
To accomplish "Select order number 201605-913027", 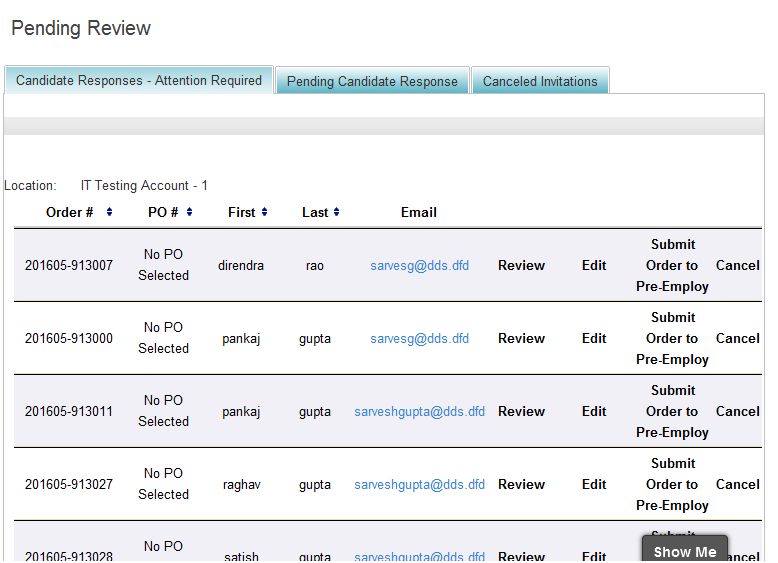I will coord(69,484).
